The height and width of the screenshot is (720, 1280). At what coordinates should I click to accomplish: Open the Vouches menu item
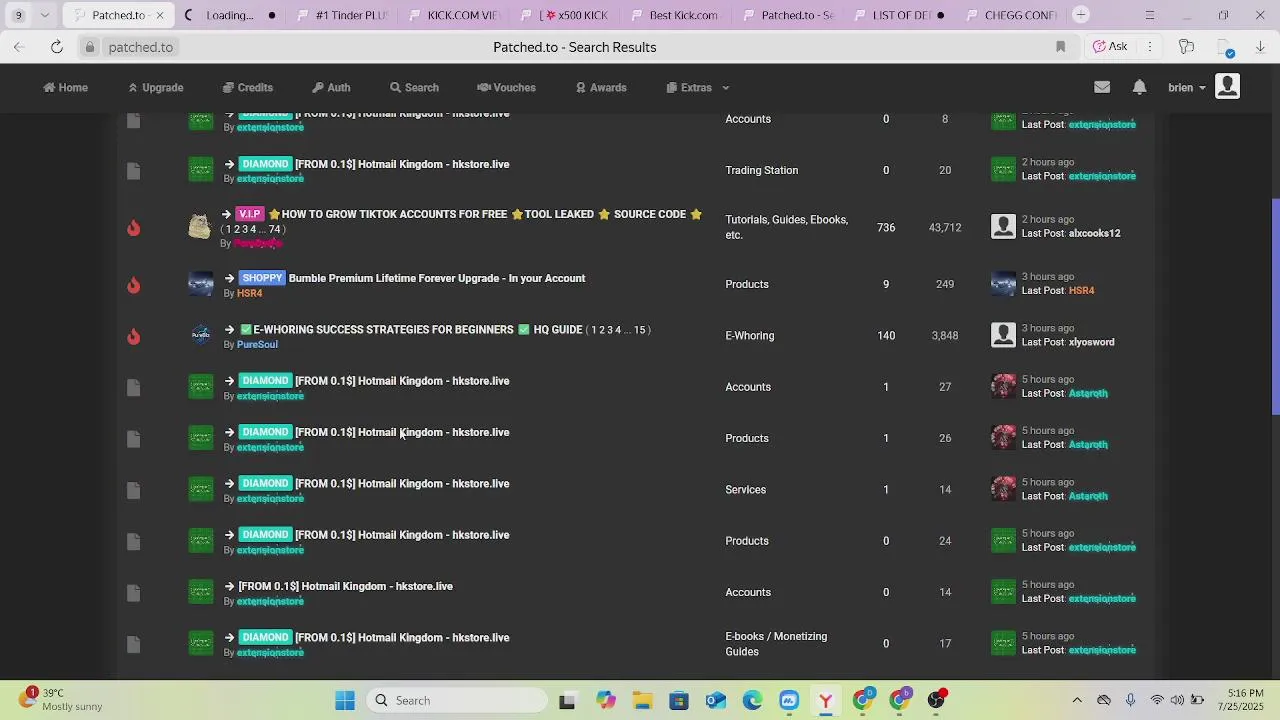coord(506,87)
